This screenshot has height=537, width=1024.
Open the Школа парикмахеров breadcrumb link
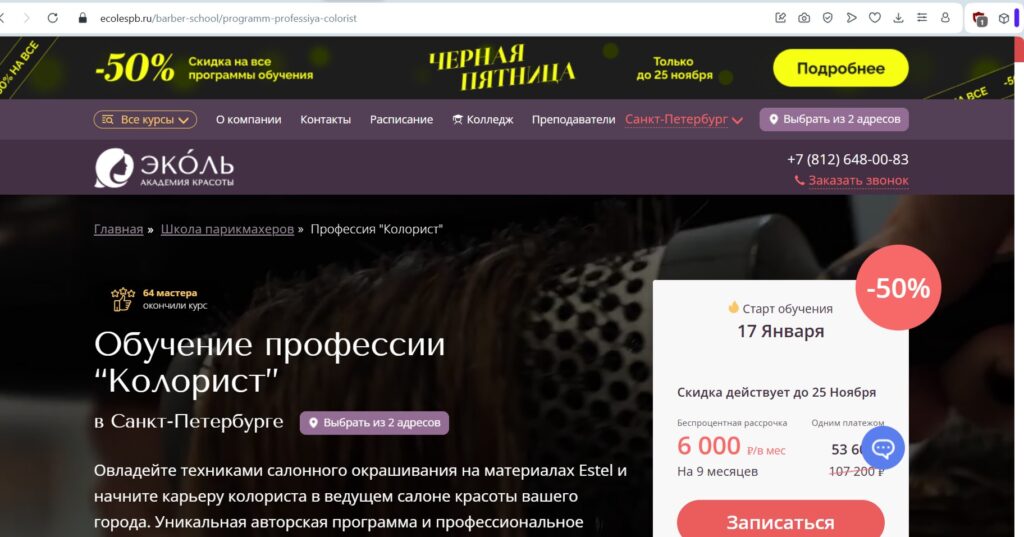point(227,229)
